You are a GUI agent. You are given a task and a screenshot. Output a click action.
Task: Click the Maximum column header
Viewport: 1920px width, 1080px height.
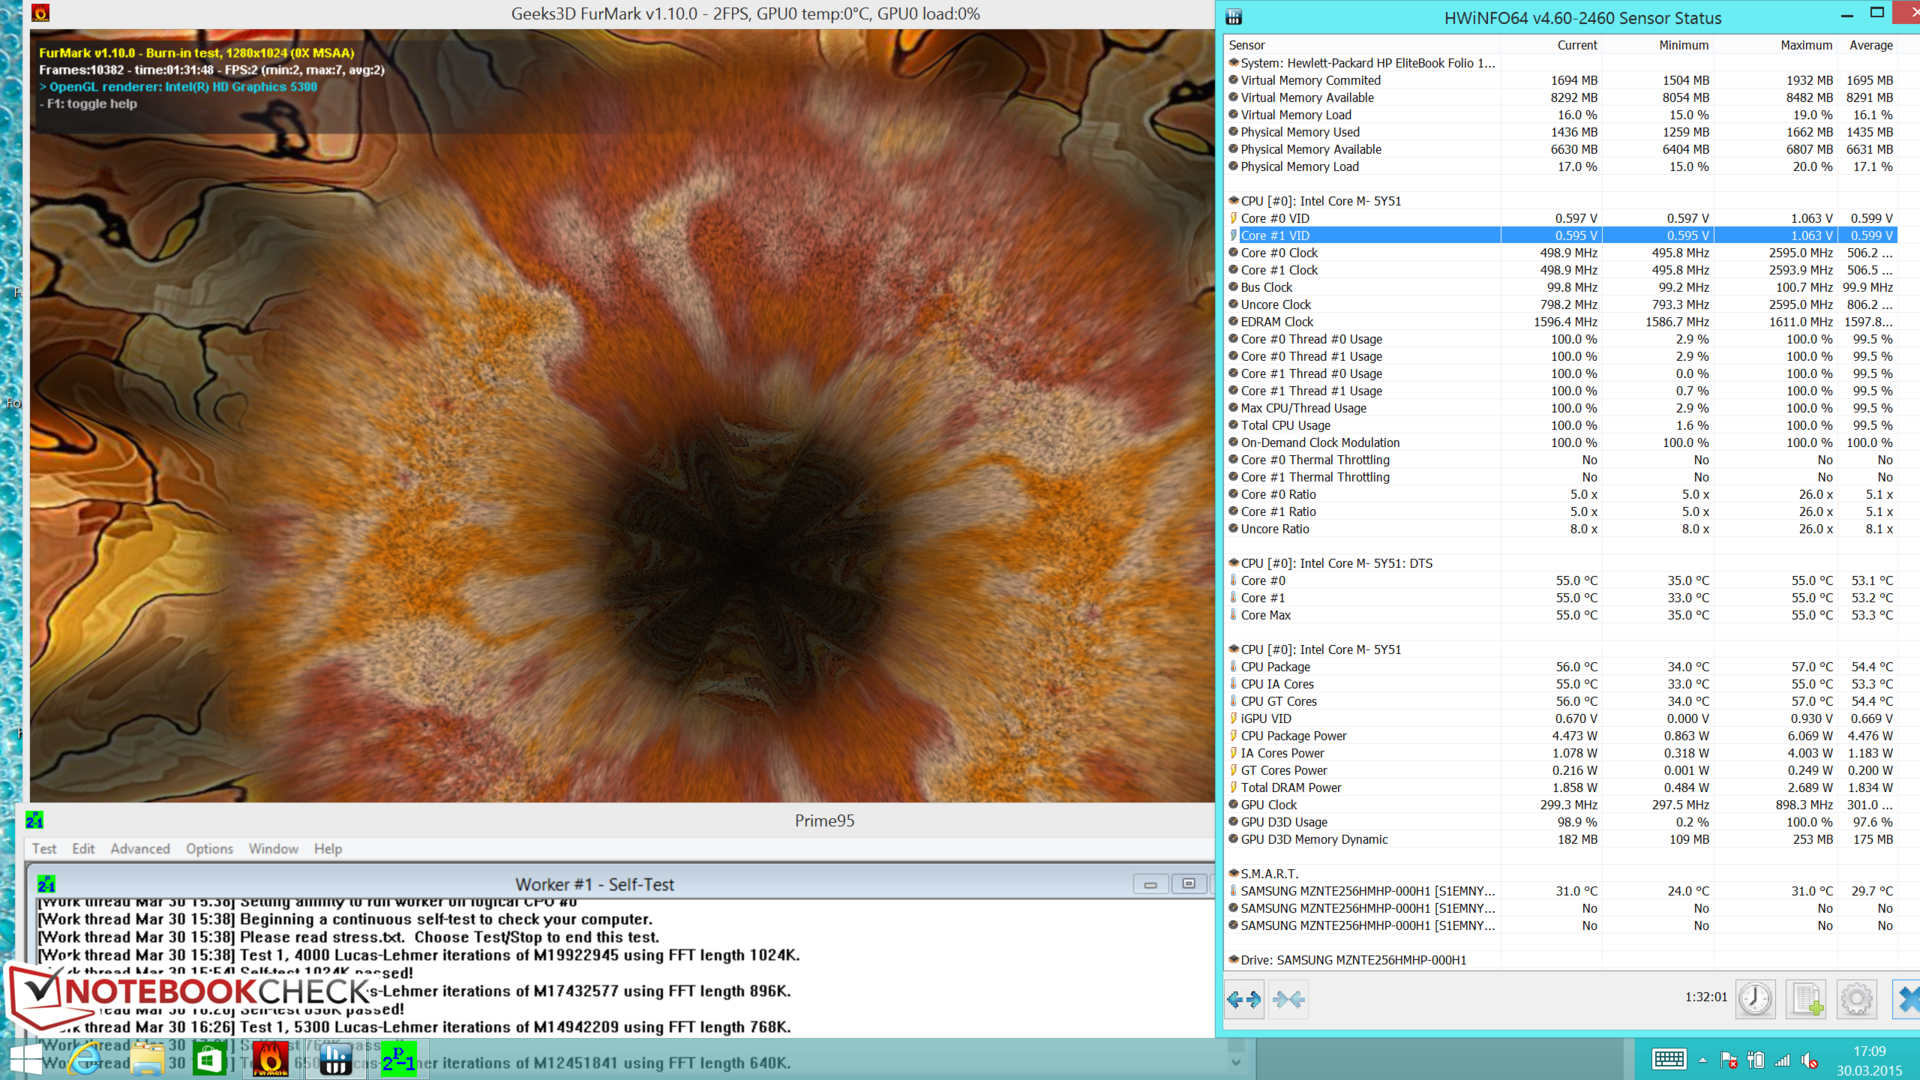[1806, 45]
